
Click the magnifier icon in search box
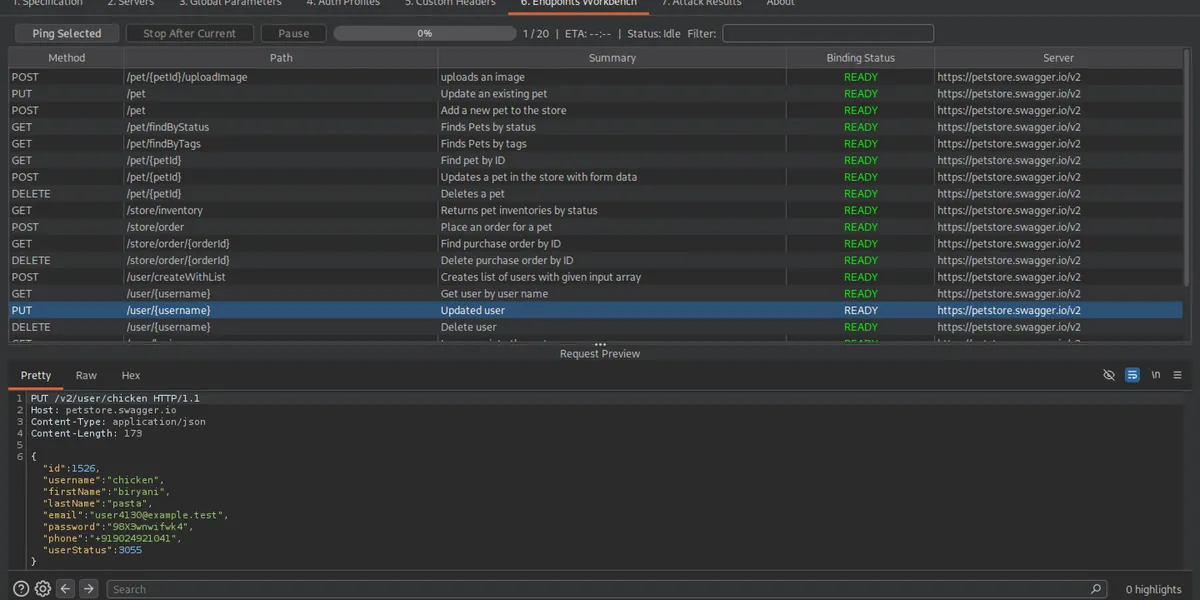coord(1096,589)
